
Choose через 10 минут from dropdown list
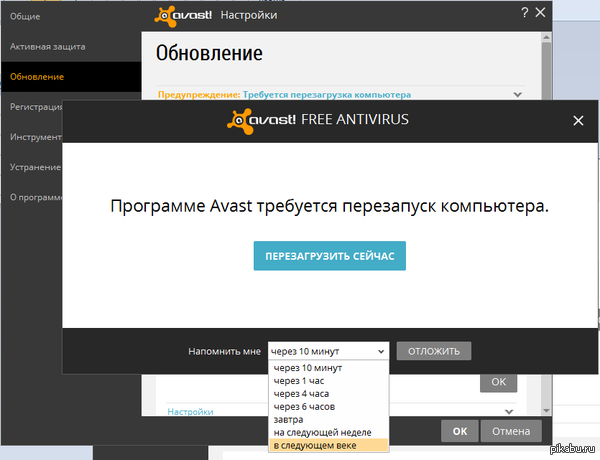point(329,368)
